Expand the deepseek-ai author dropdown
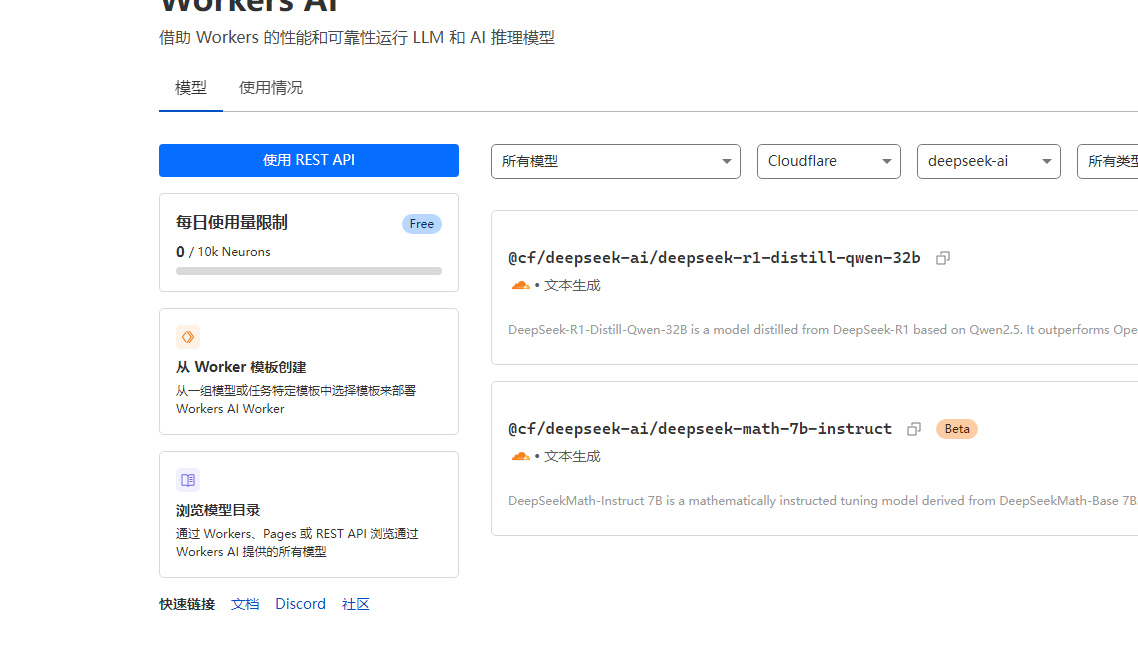1138x653 pixels. click(x=988, y=161)
